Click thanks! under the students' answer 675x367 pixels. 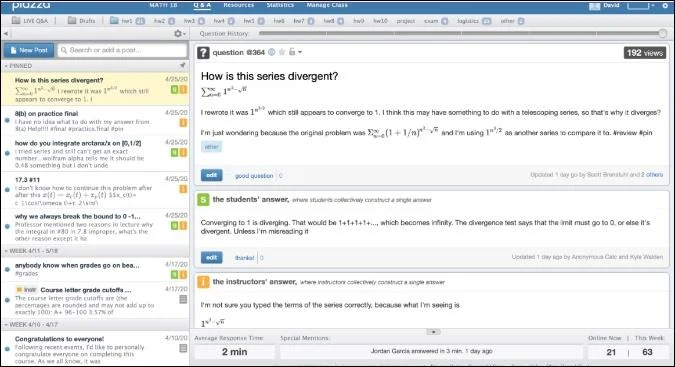click(x=245, y=258)
